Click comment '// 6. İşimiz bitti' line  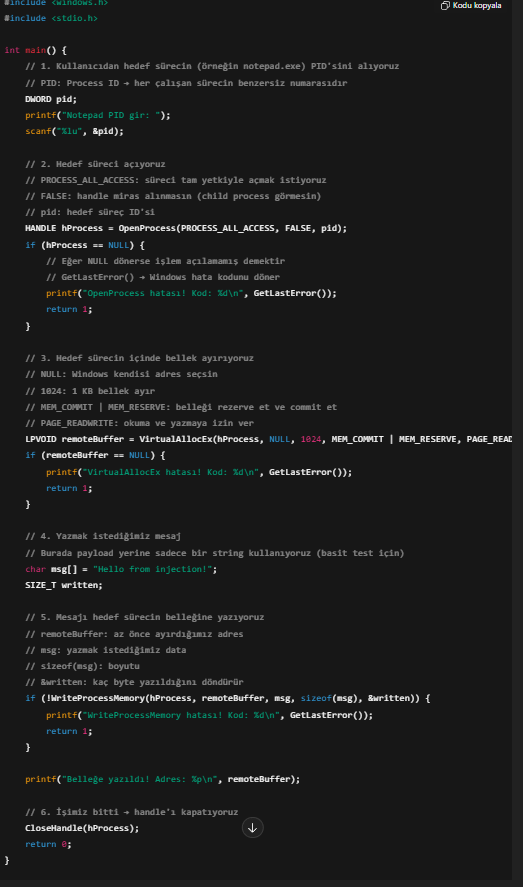132,812
